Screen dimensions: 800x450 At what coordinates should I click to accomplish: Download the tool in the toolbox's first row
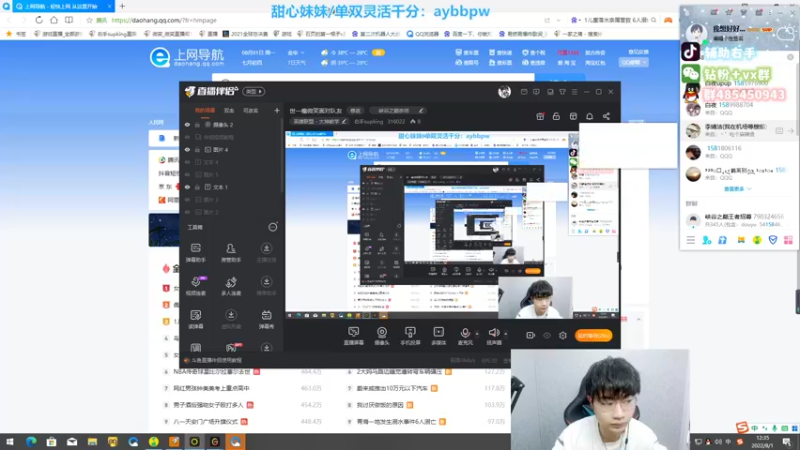pos(266,253)
